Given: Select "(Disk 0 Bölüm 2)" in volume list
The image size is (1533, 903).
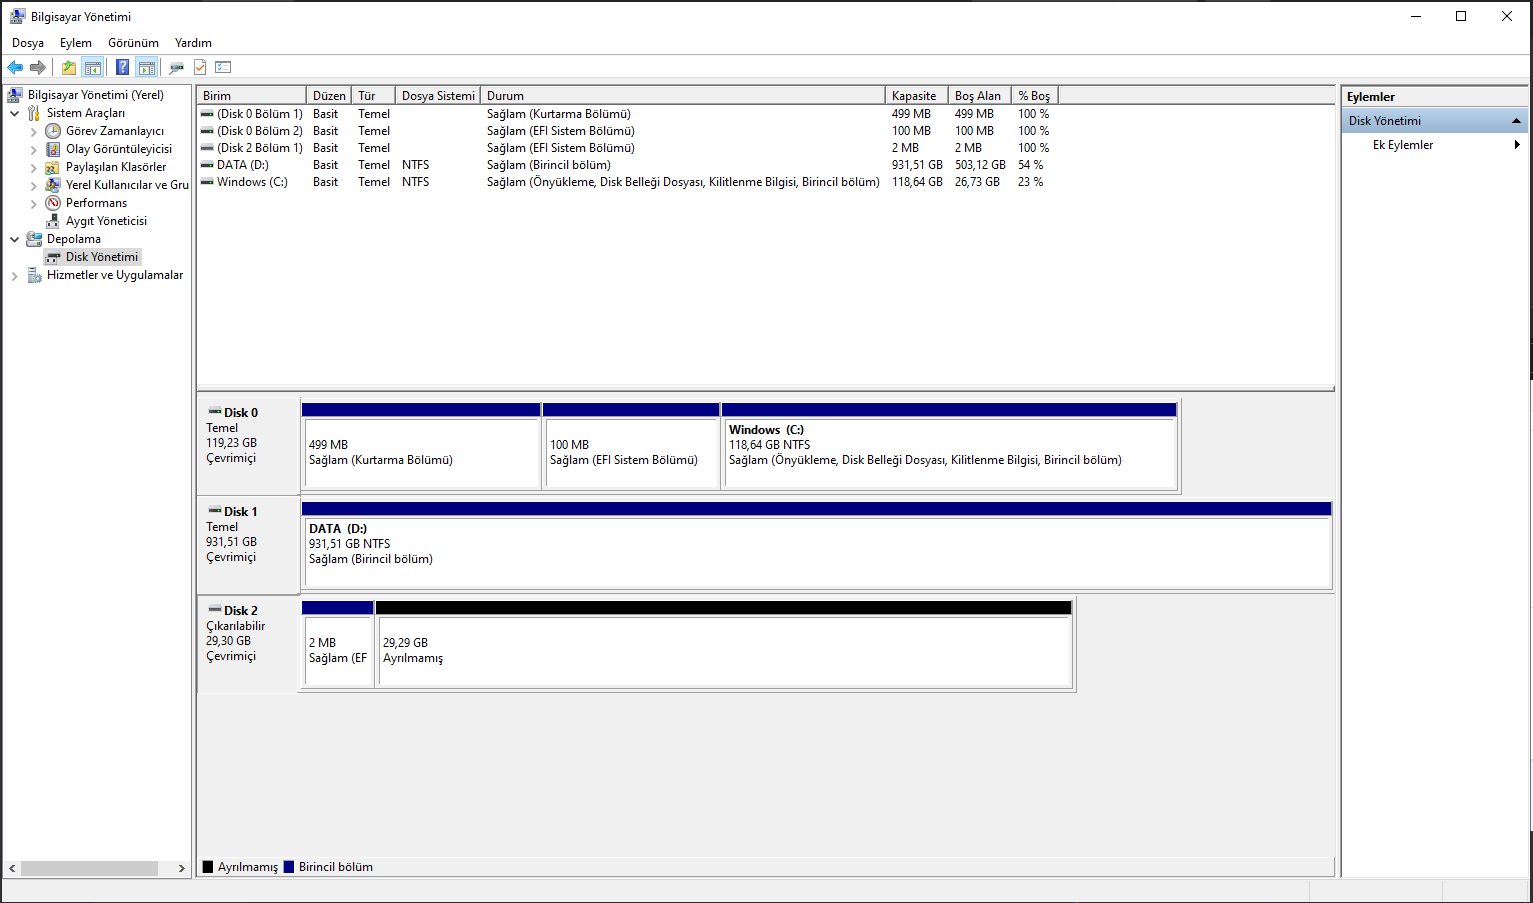Looking at the screenshot, I should pos(260,131).
